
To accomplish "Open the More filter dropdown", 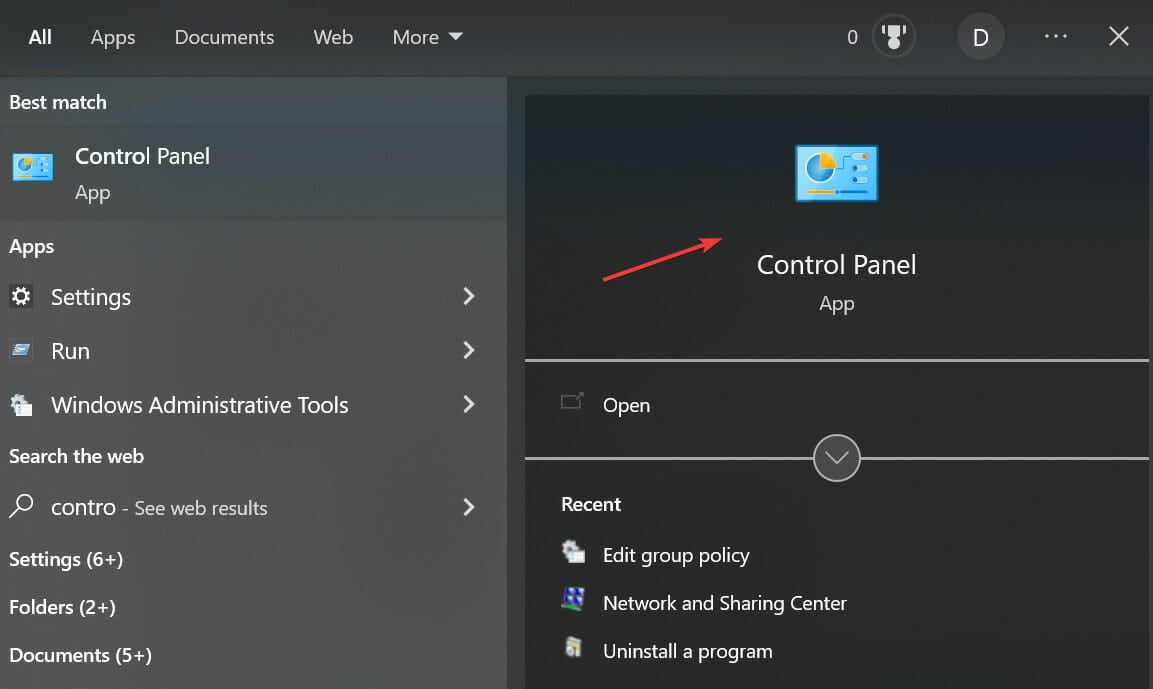I will click(427, 37).
